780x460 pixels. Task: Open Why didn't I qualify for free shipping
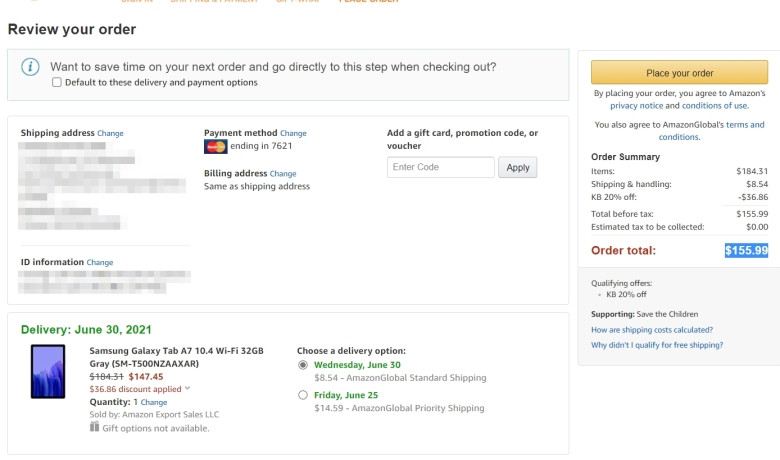pos(657,345)
